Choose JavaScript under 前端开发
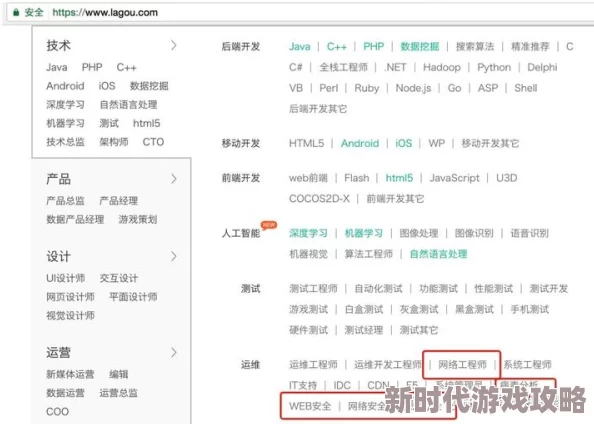The width and height of the screenshot is (594, 424). click(454, 178)
